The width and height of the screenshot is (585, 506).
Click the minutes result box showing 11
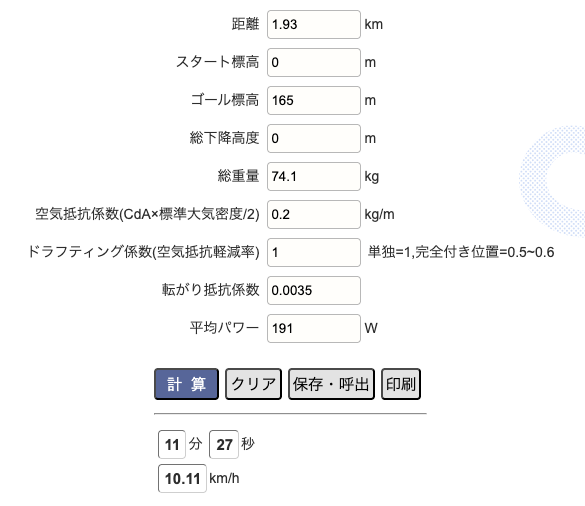tap(172, 444)
